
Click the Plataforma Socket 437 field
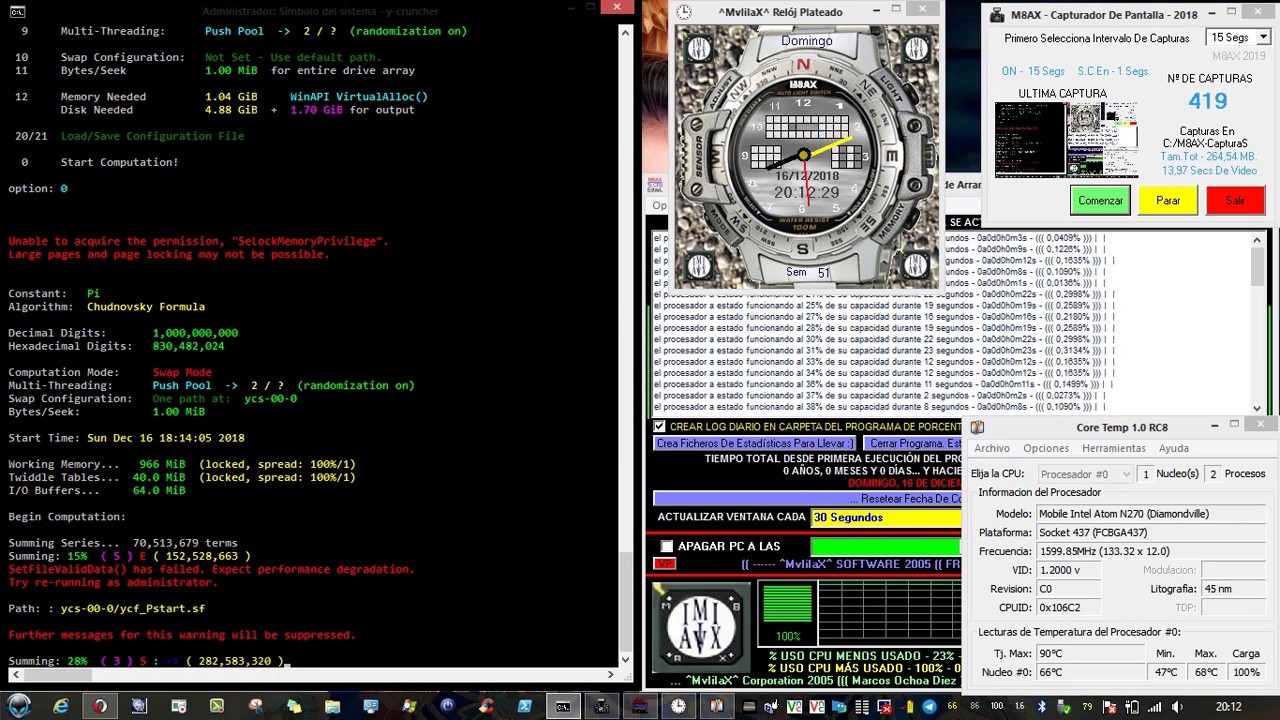[x=1150, y=532]
